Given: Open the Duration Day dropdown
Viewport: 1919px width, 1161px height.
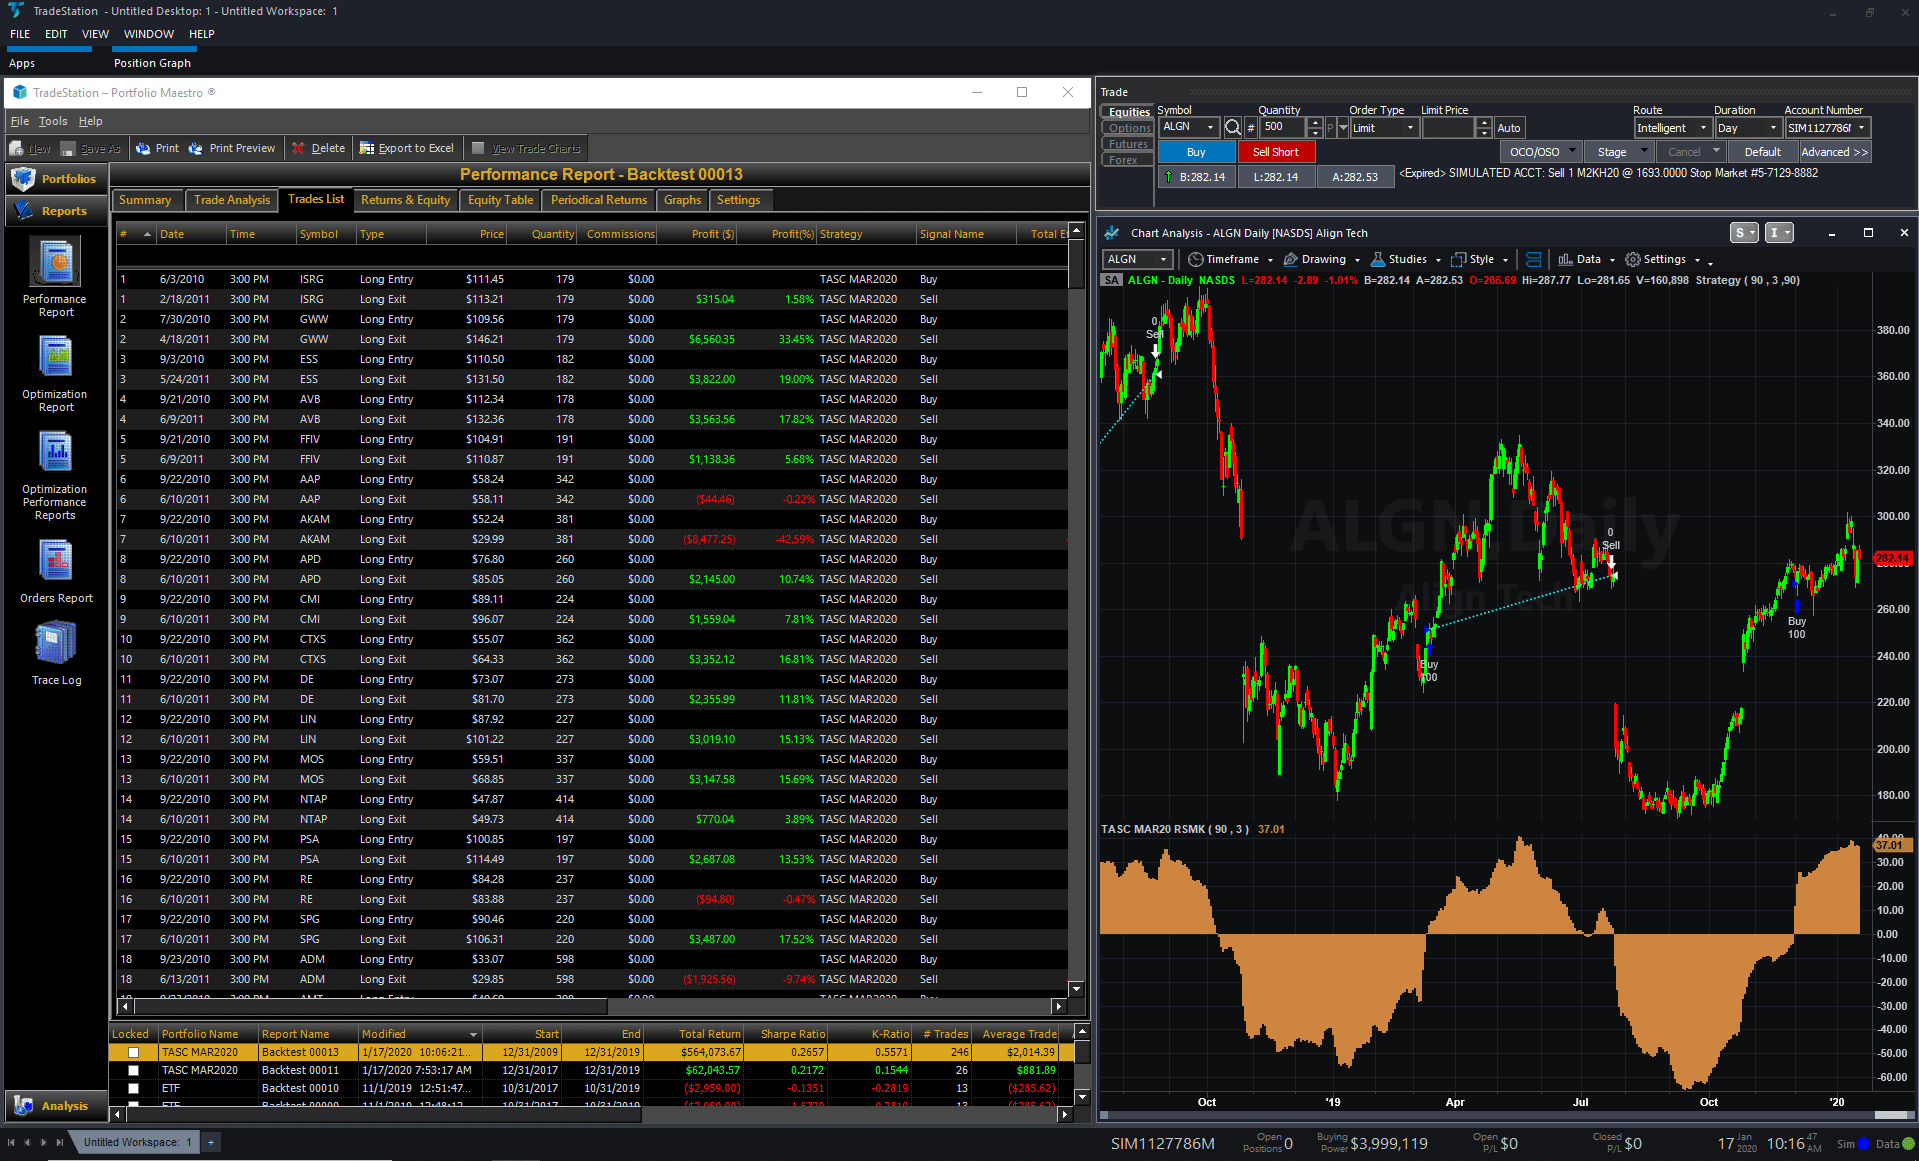Looking at the screenshot, I should click(x=1773, y=128).
